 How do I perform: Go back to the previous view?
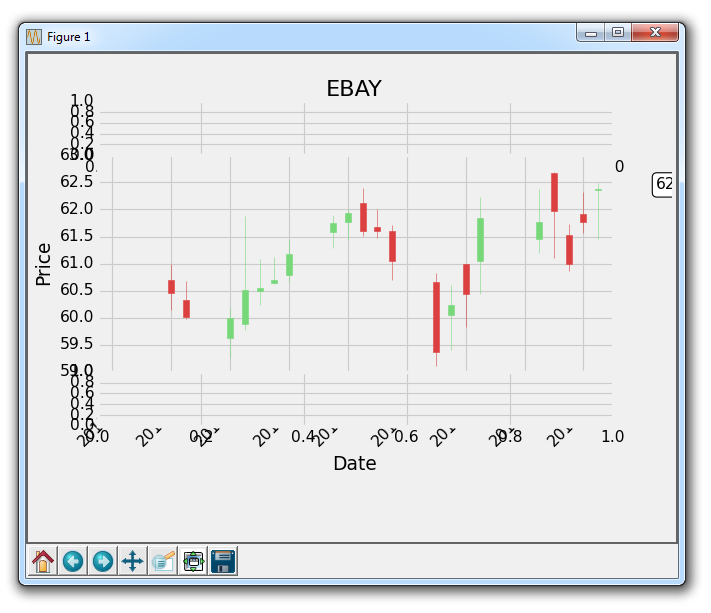pos(73,561)
